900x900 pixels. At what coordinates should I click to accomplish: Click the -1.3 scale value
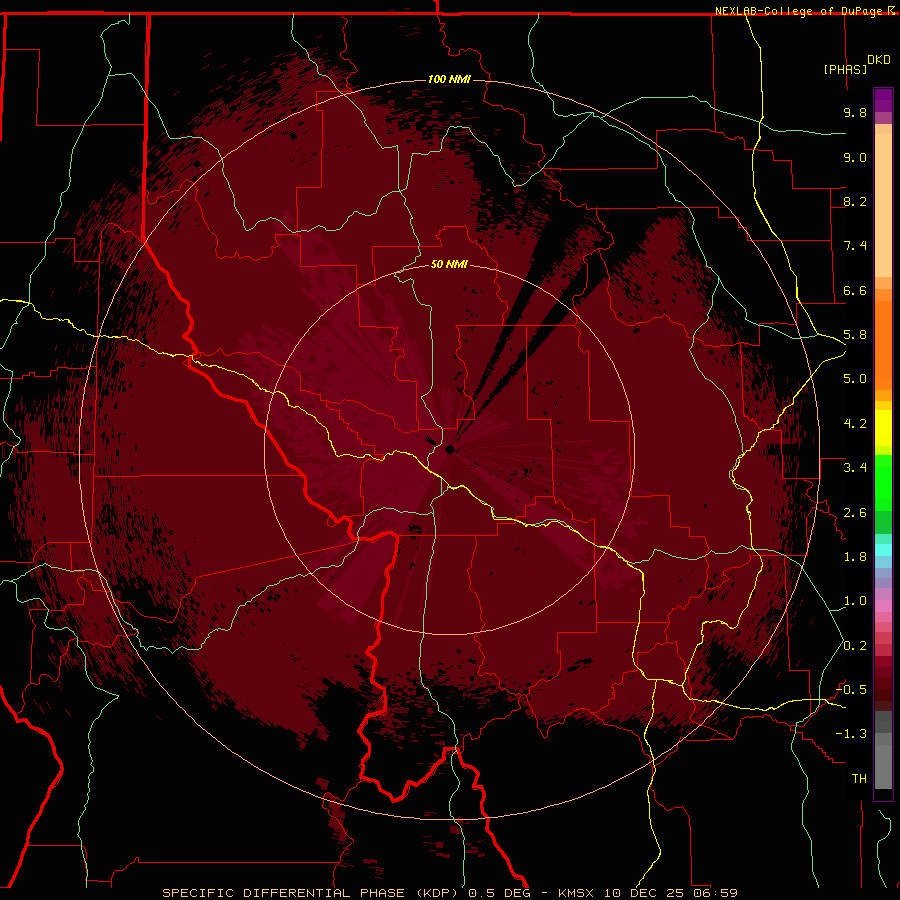(x=851, y=734)
